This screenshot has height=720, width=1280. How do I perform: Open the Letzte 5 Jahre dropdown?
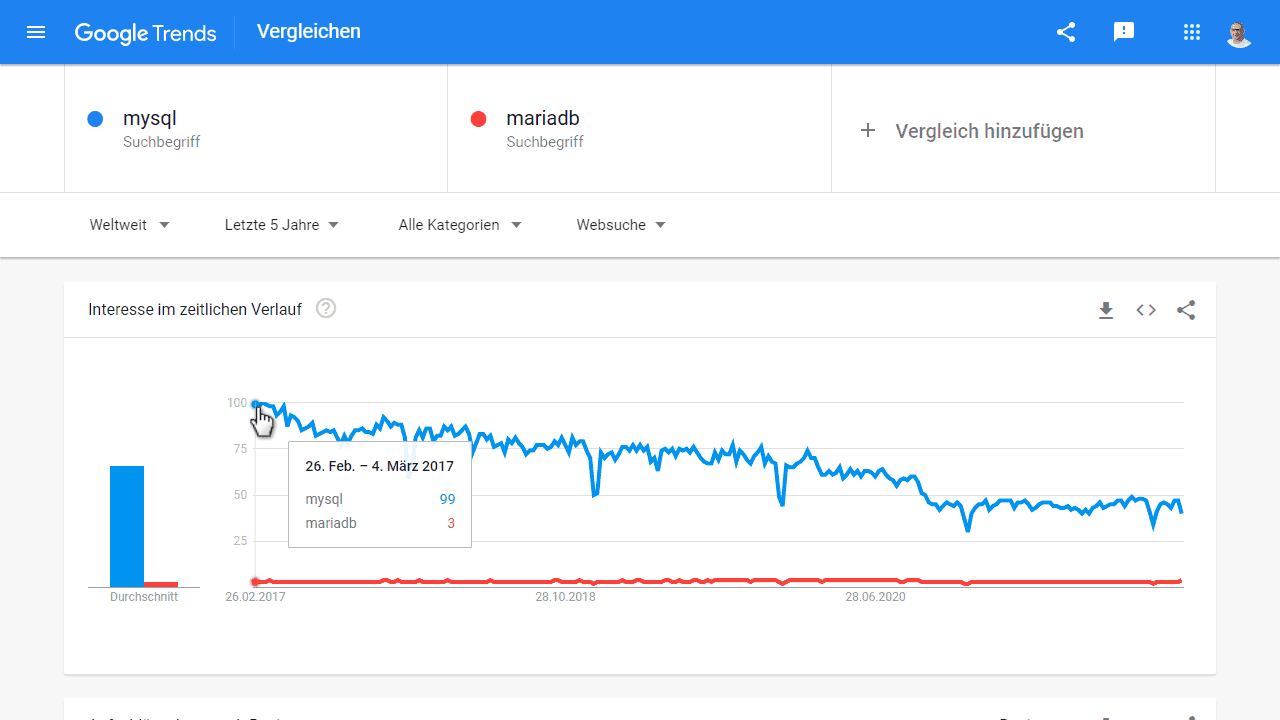point(282,225)
